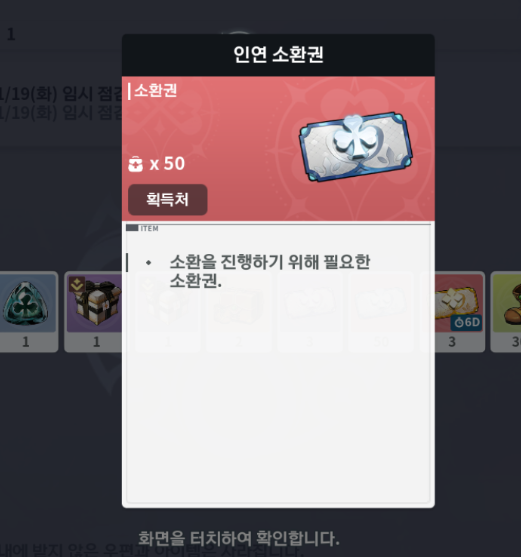Click the count 1 under clover gem
Viewport: 521px width, 557px height.
[26, 342]
